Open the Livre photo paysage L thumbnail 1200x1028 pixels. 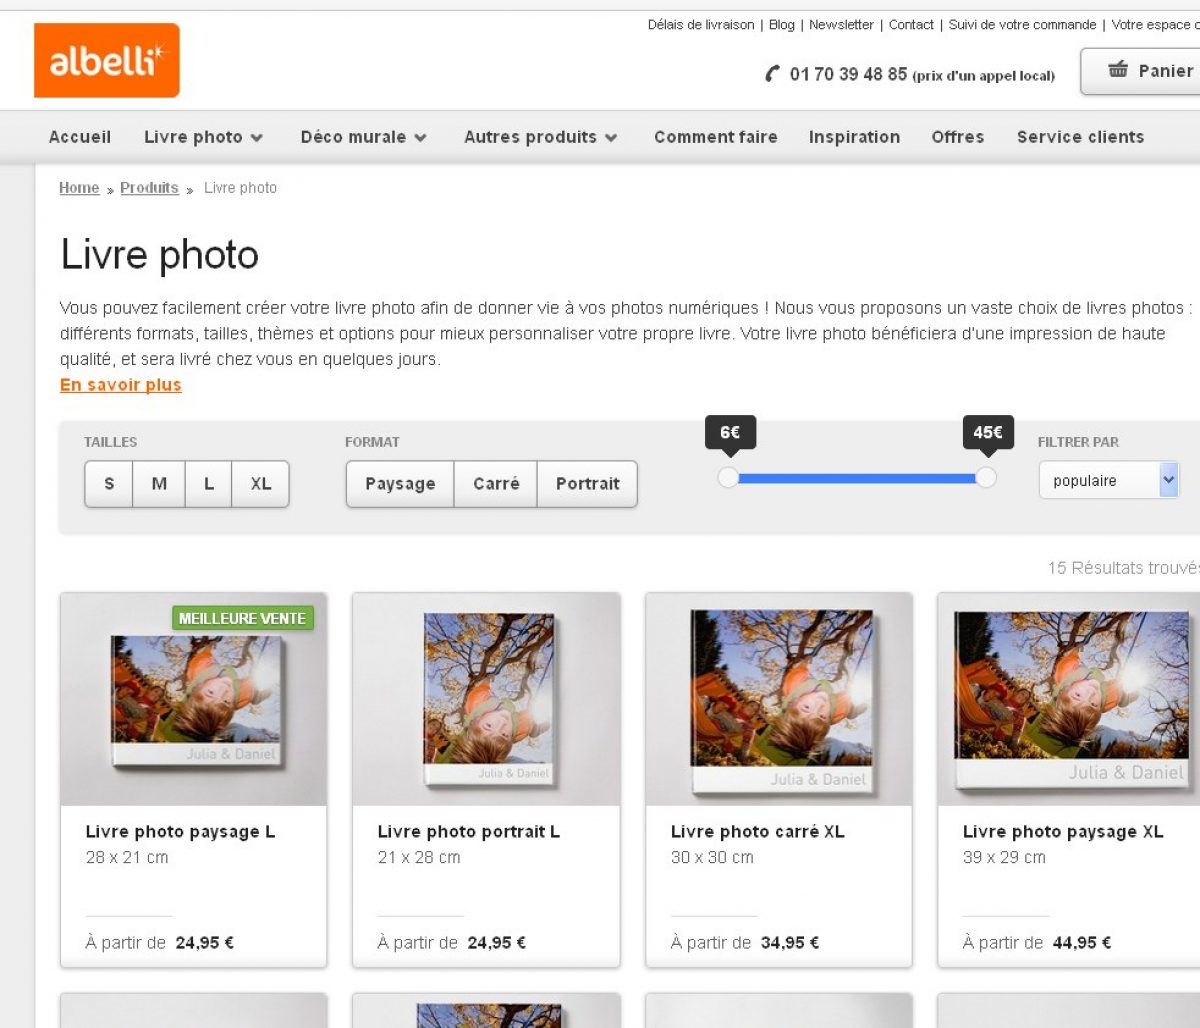point(194,700)
